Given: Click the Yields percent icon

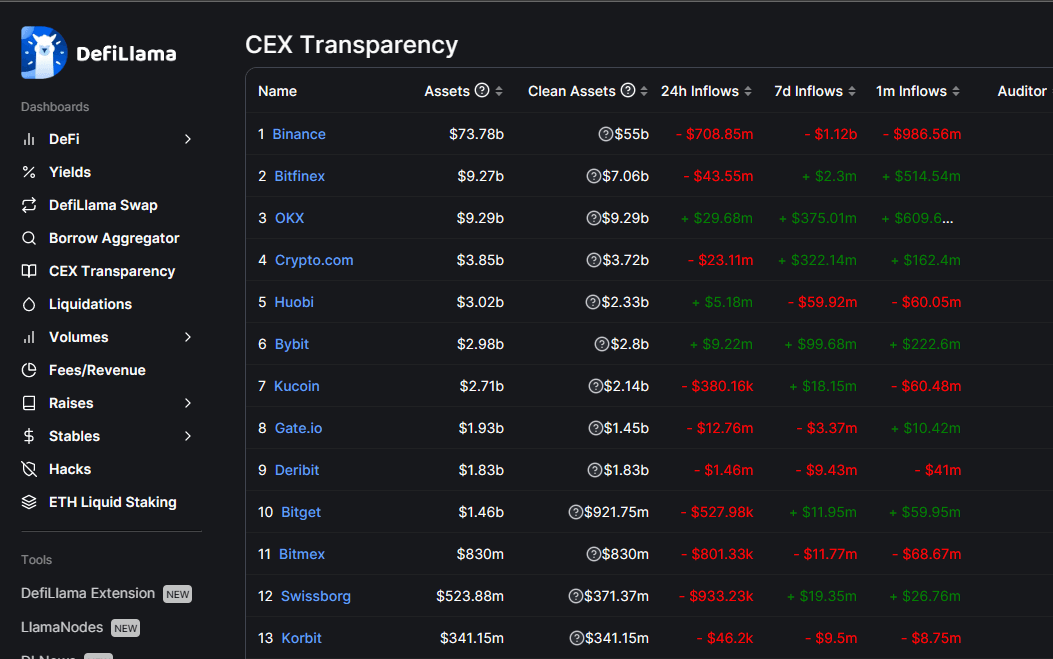Looking at the screenshot, I should pyautogui.click(x=29, y=172).
